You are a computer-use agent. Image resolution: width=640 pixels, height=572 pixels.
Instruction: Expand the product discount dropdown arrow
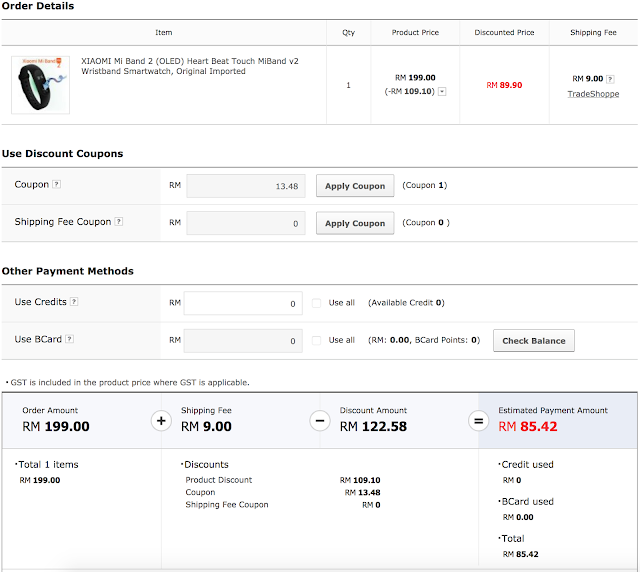point(442,91)
